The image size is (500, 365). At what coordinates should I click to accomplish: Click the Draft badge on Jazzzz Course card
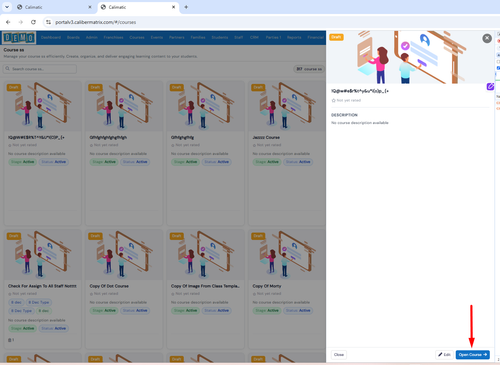pyautogui.click(x=258, y=87)
